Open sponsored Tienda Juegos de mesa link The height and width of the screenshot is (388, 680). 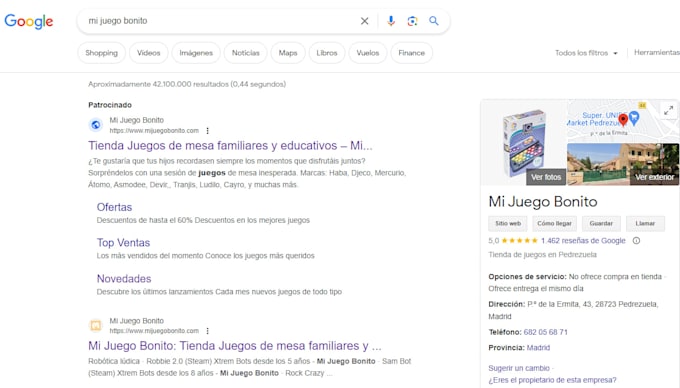tap(230, 146)
